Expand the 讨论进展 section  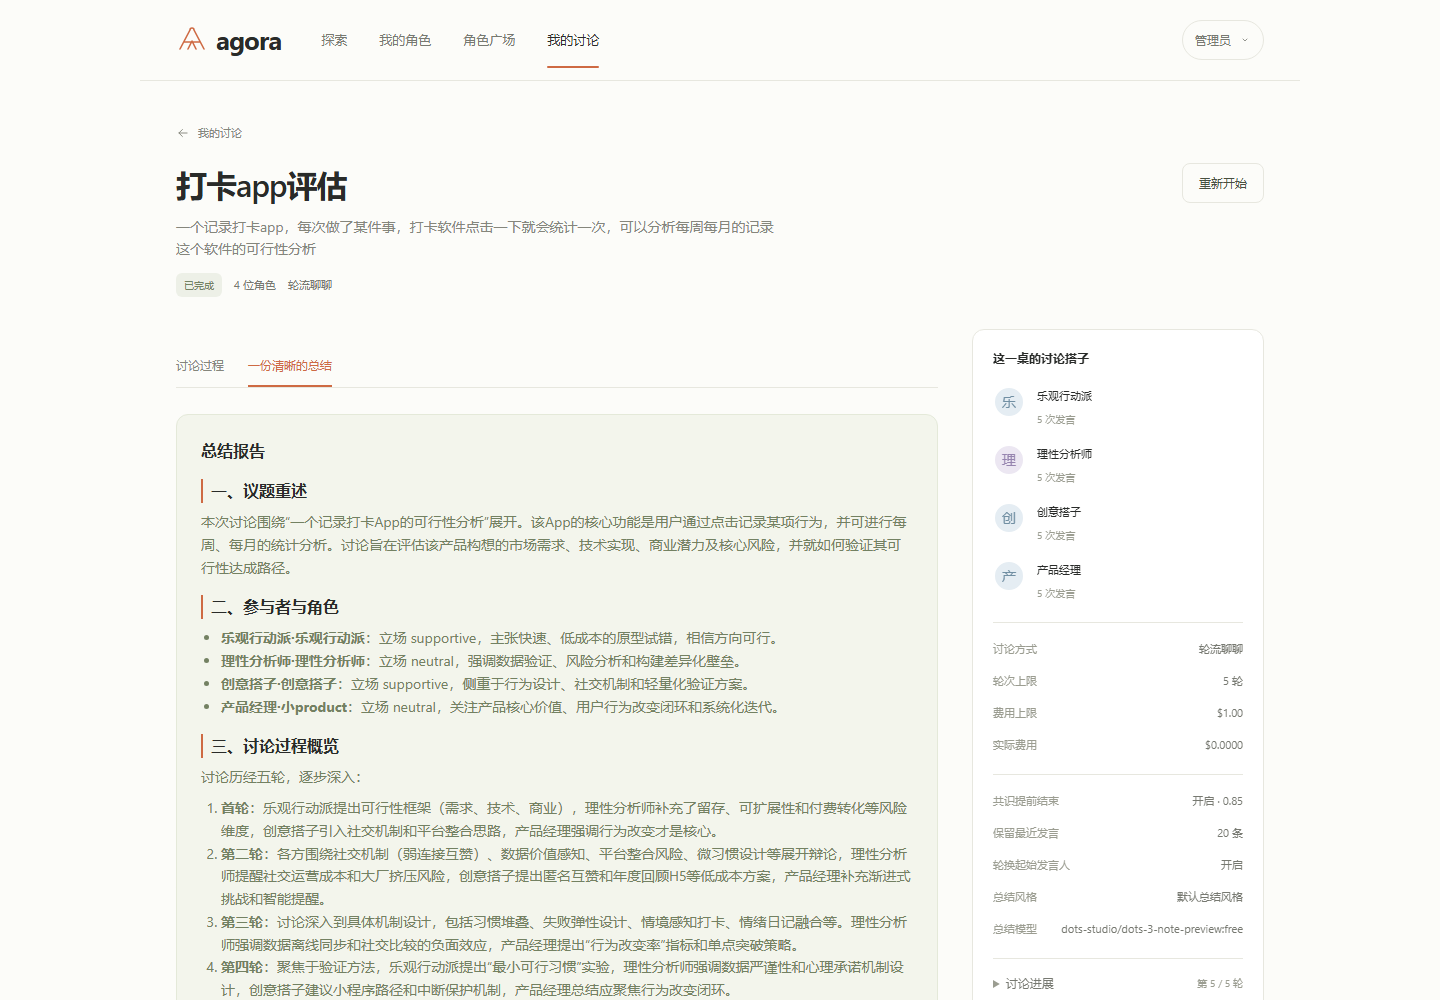click(x=1023, y=984)
